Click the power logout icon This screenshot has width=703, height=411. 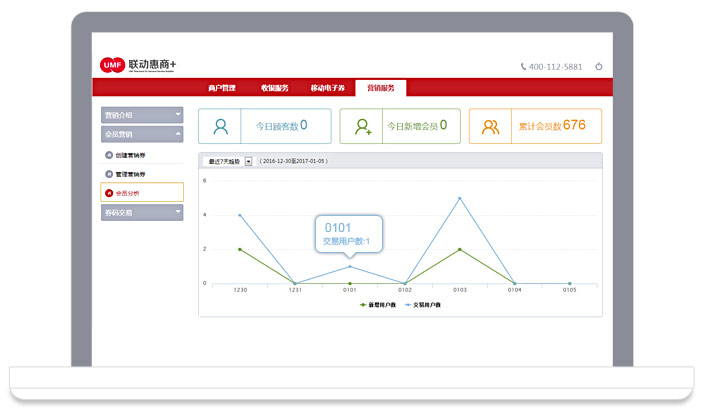click(x=599, y=67)
